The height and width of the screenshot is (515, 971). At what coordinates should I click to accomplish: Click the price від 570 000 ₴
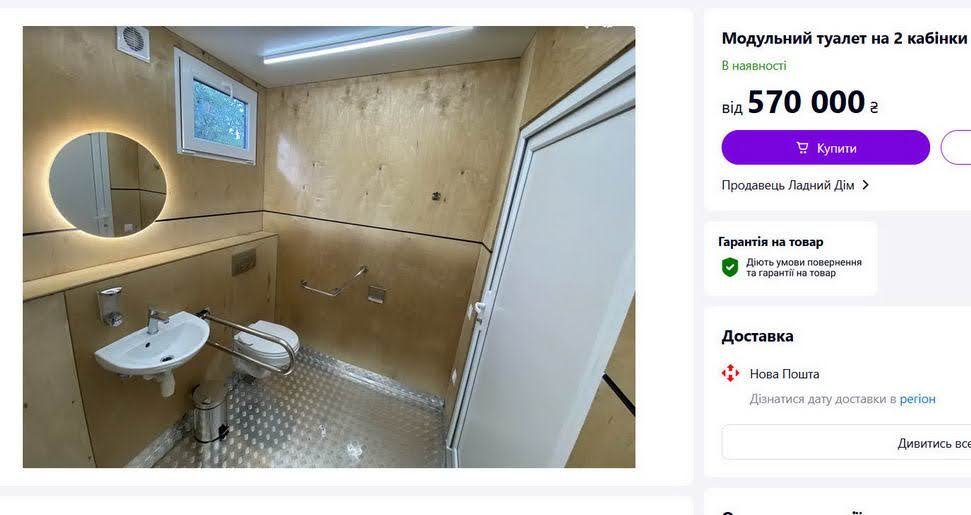(799, 102)
